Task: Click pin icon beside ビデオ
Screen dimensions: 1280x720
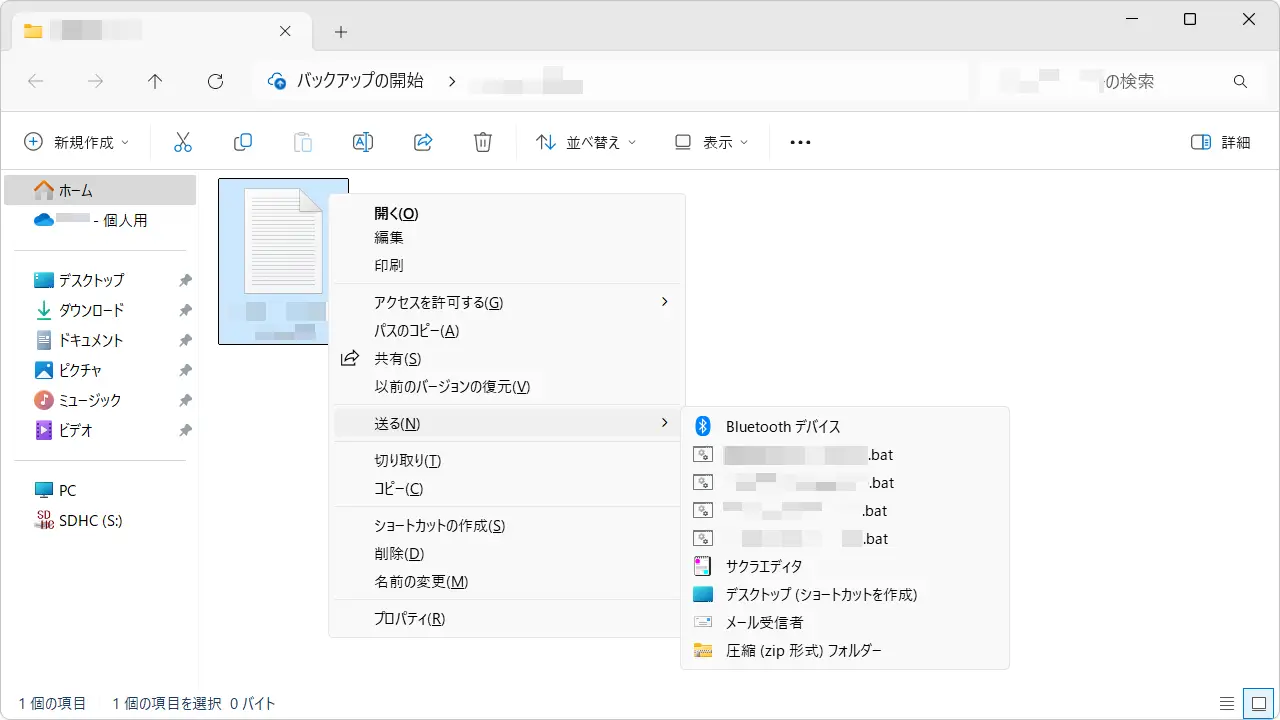Action: pyautogui.click(x=185, y=430)
